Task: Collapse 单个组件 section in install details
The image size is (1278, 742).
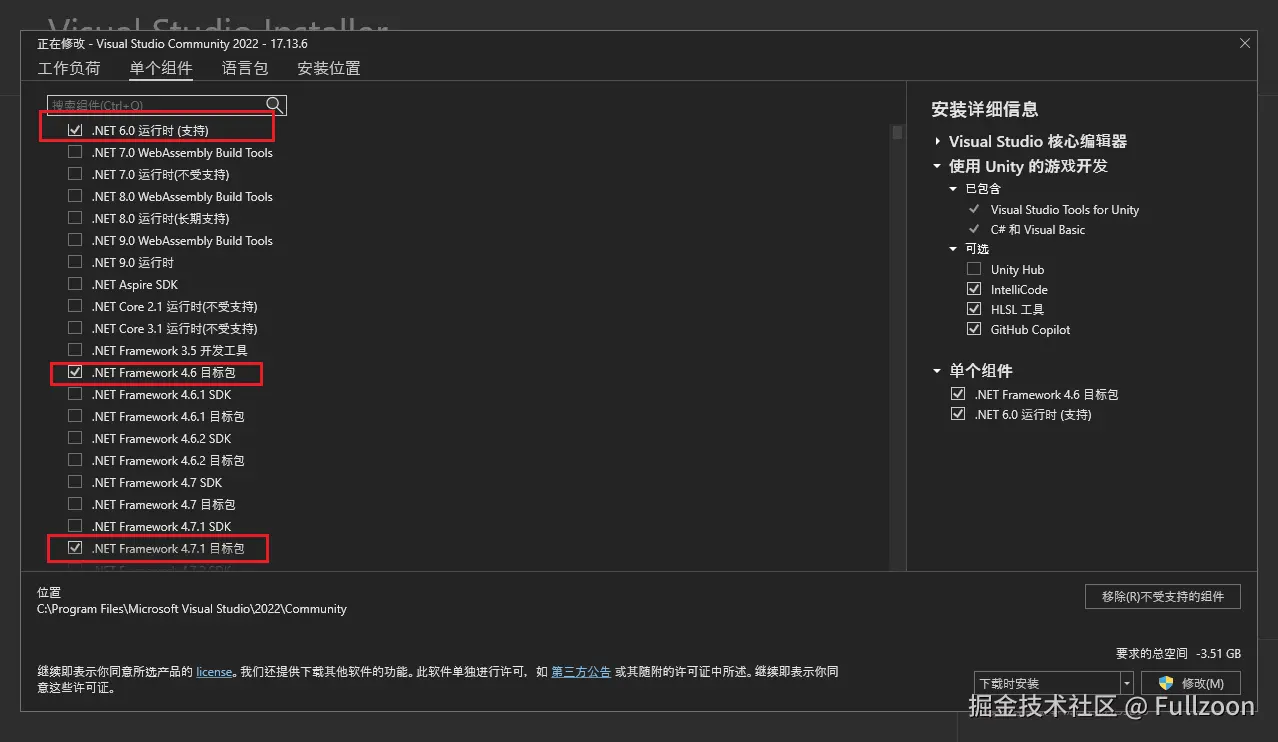Action: click(x=938, y=371)
